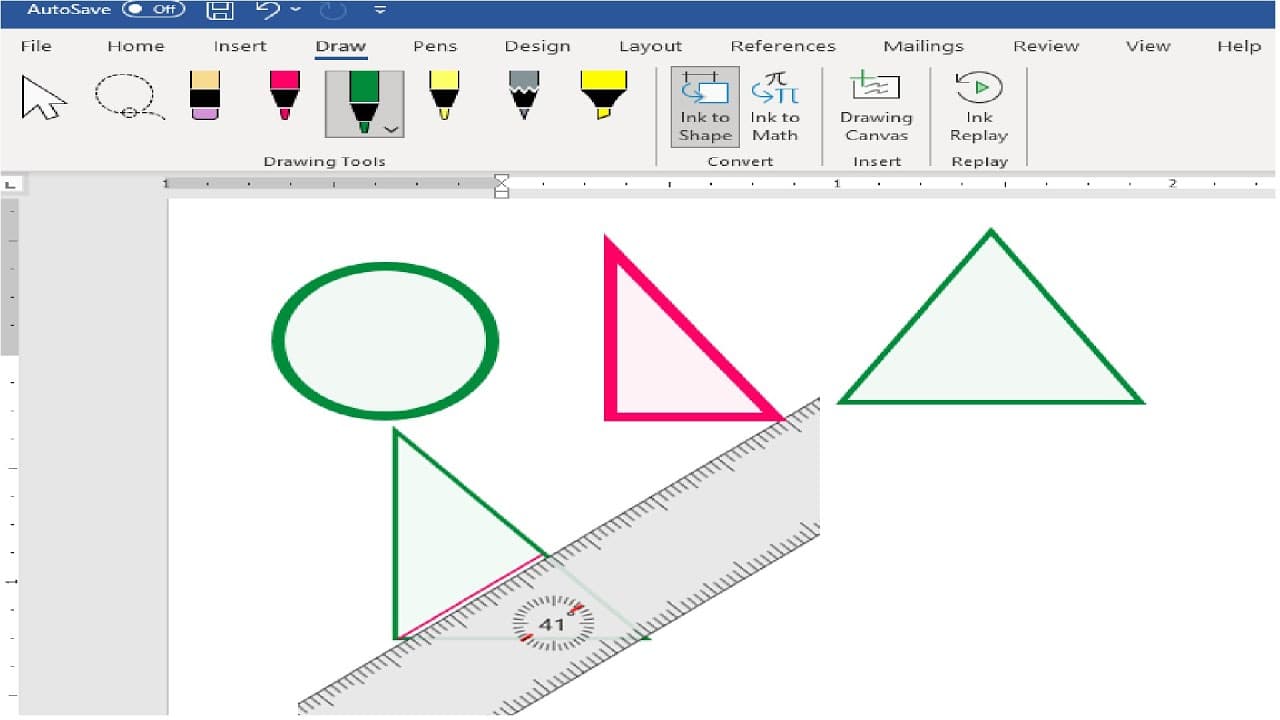Save the document with disk icon
The width and height of the screenshot is (1280, 720).
pyautogui.click(x=220, y=10)
